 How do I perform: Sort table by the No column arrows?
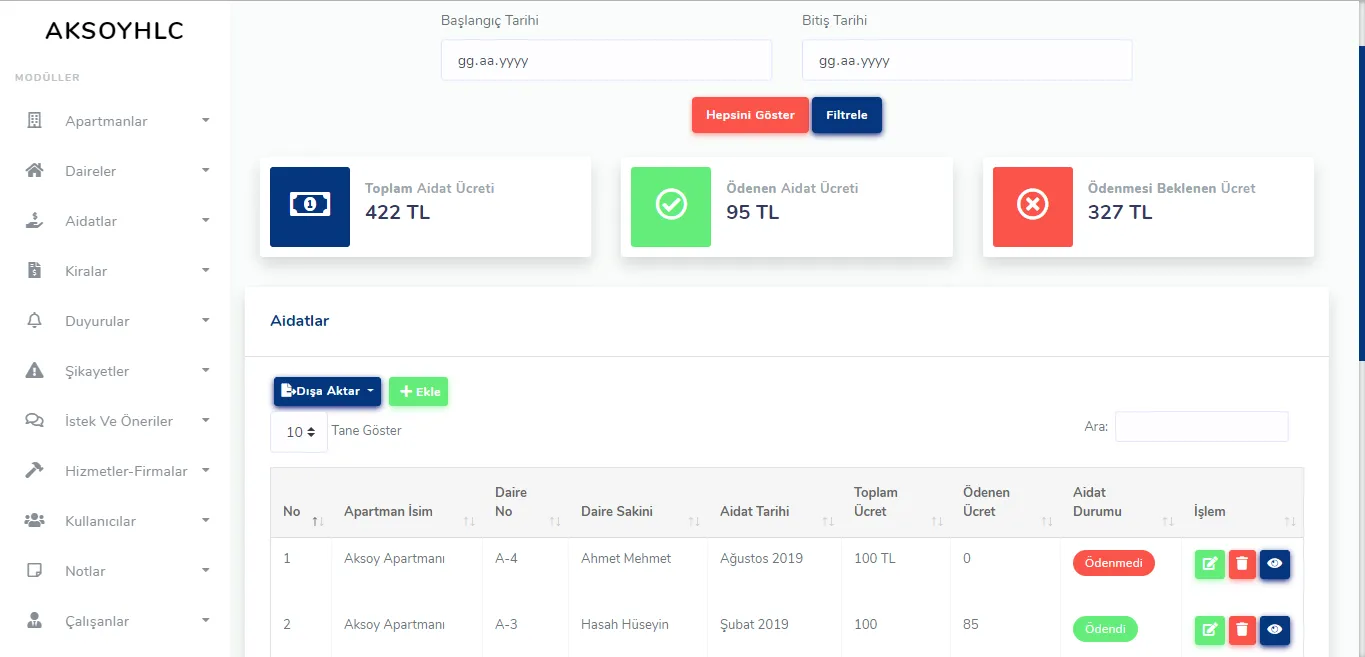click(318, 521)
